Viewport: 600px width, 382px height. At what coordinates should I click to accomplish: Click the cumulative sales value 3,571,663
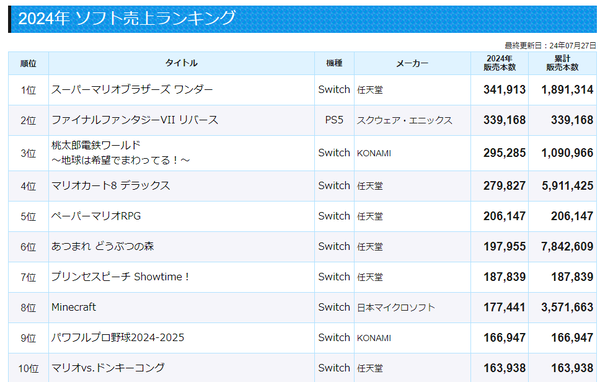tap(567, 307)
